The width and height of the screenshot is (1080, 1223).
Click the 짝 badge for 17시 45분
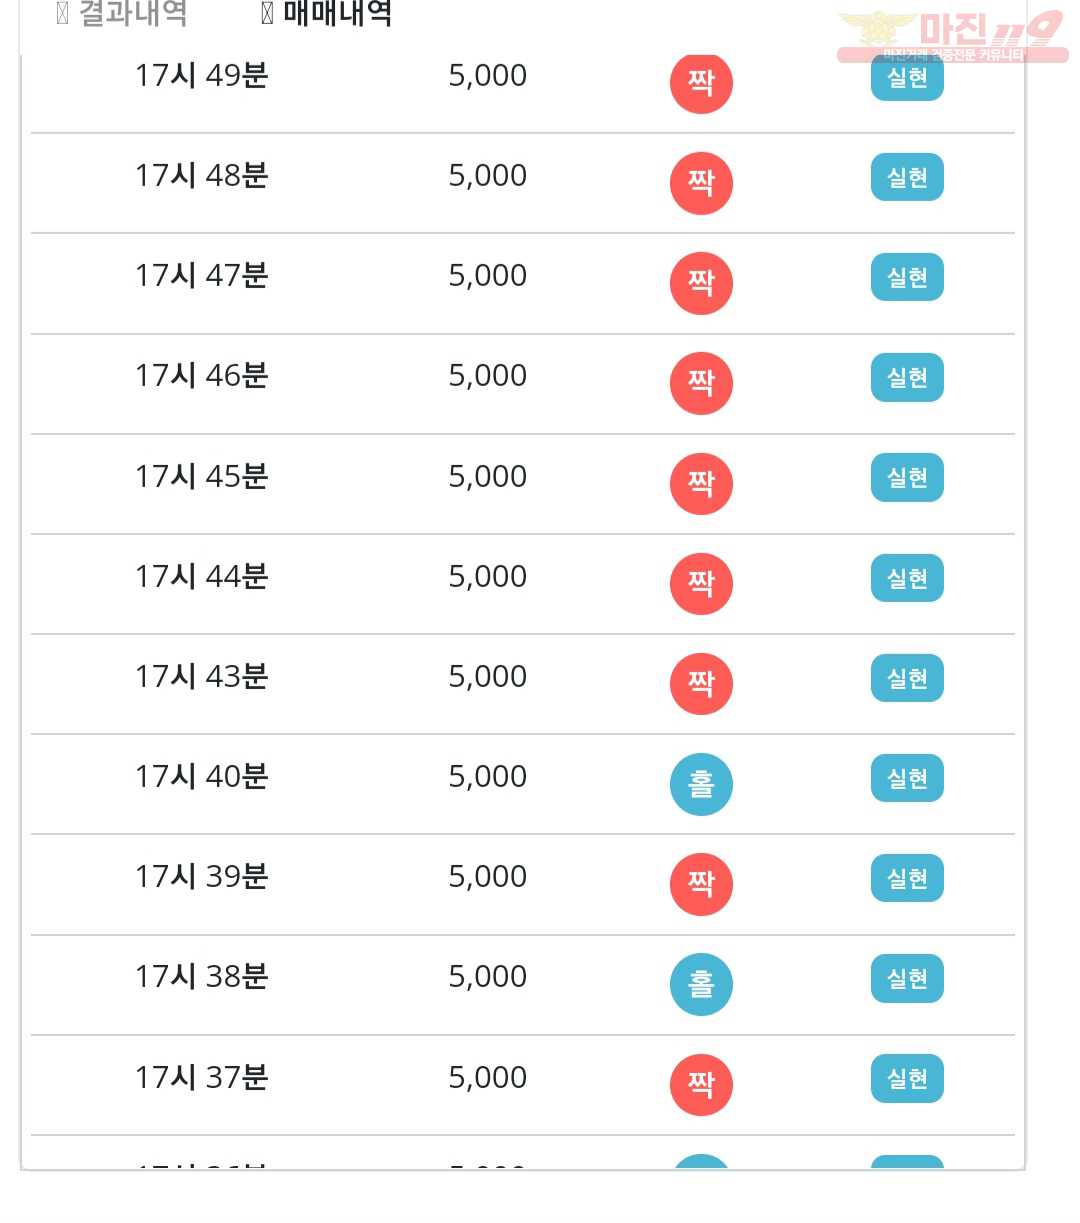pos(701,484)
